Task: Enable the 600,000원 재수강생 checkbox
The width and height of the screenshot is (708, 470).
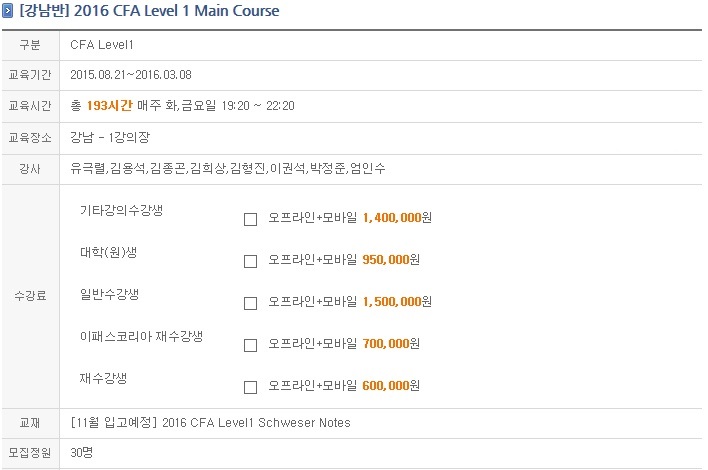Action: (x=250, y=387)
